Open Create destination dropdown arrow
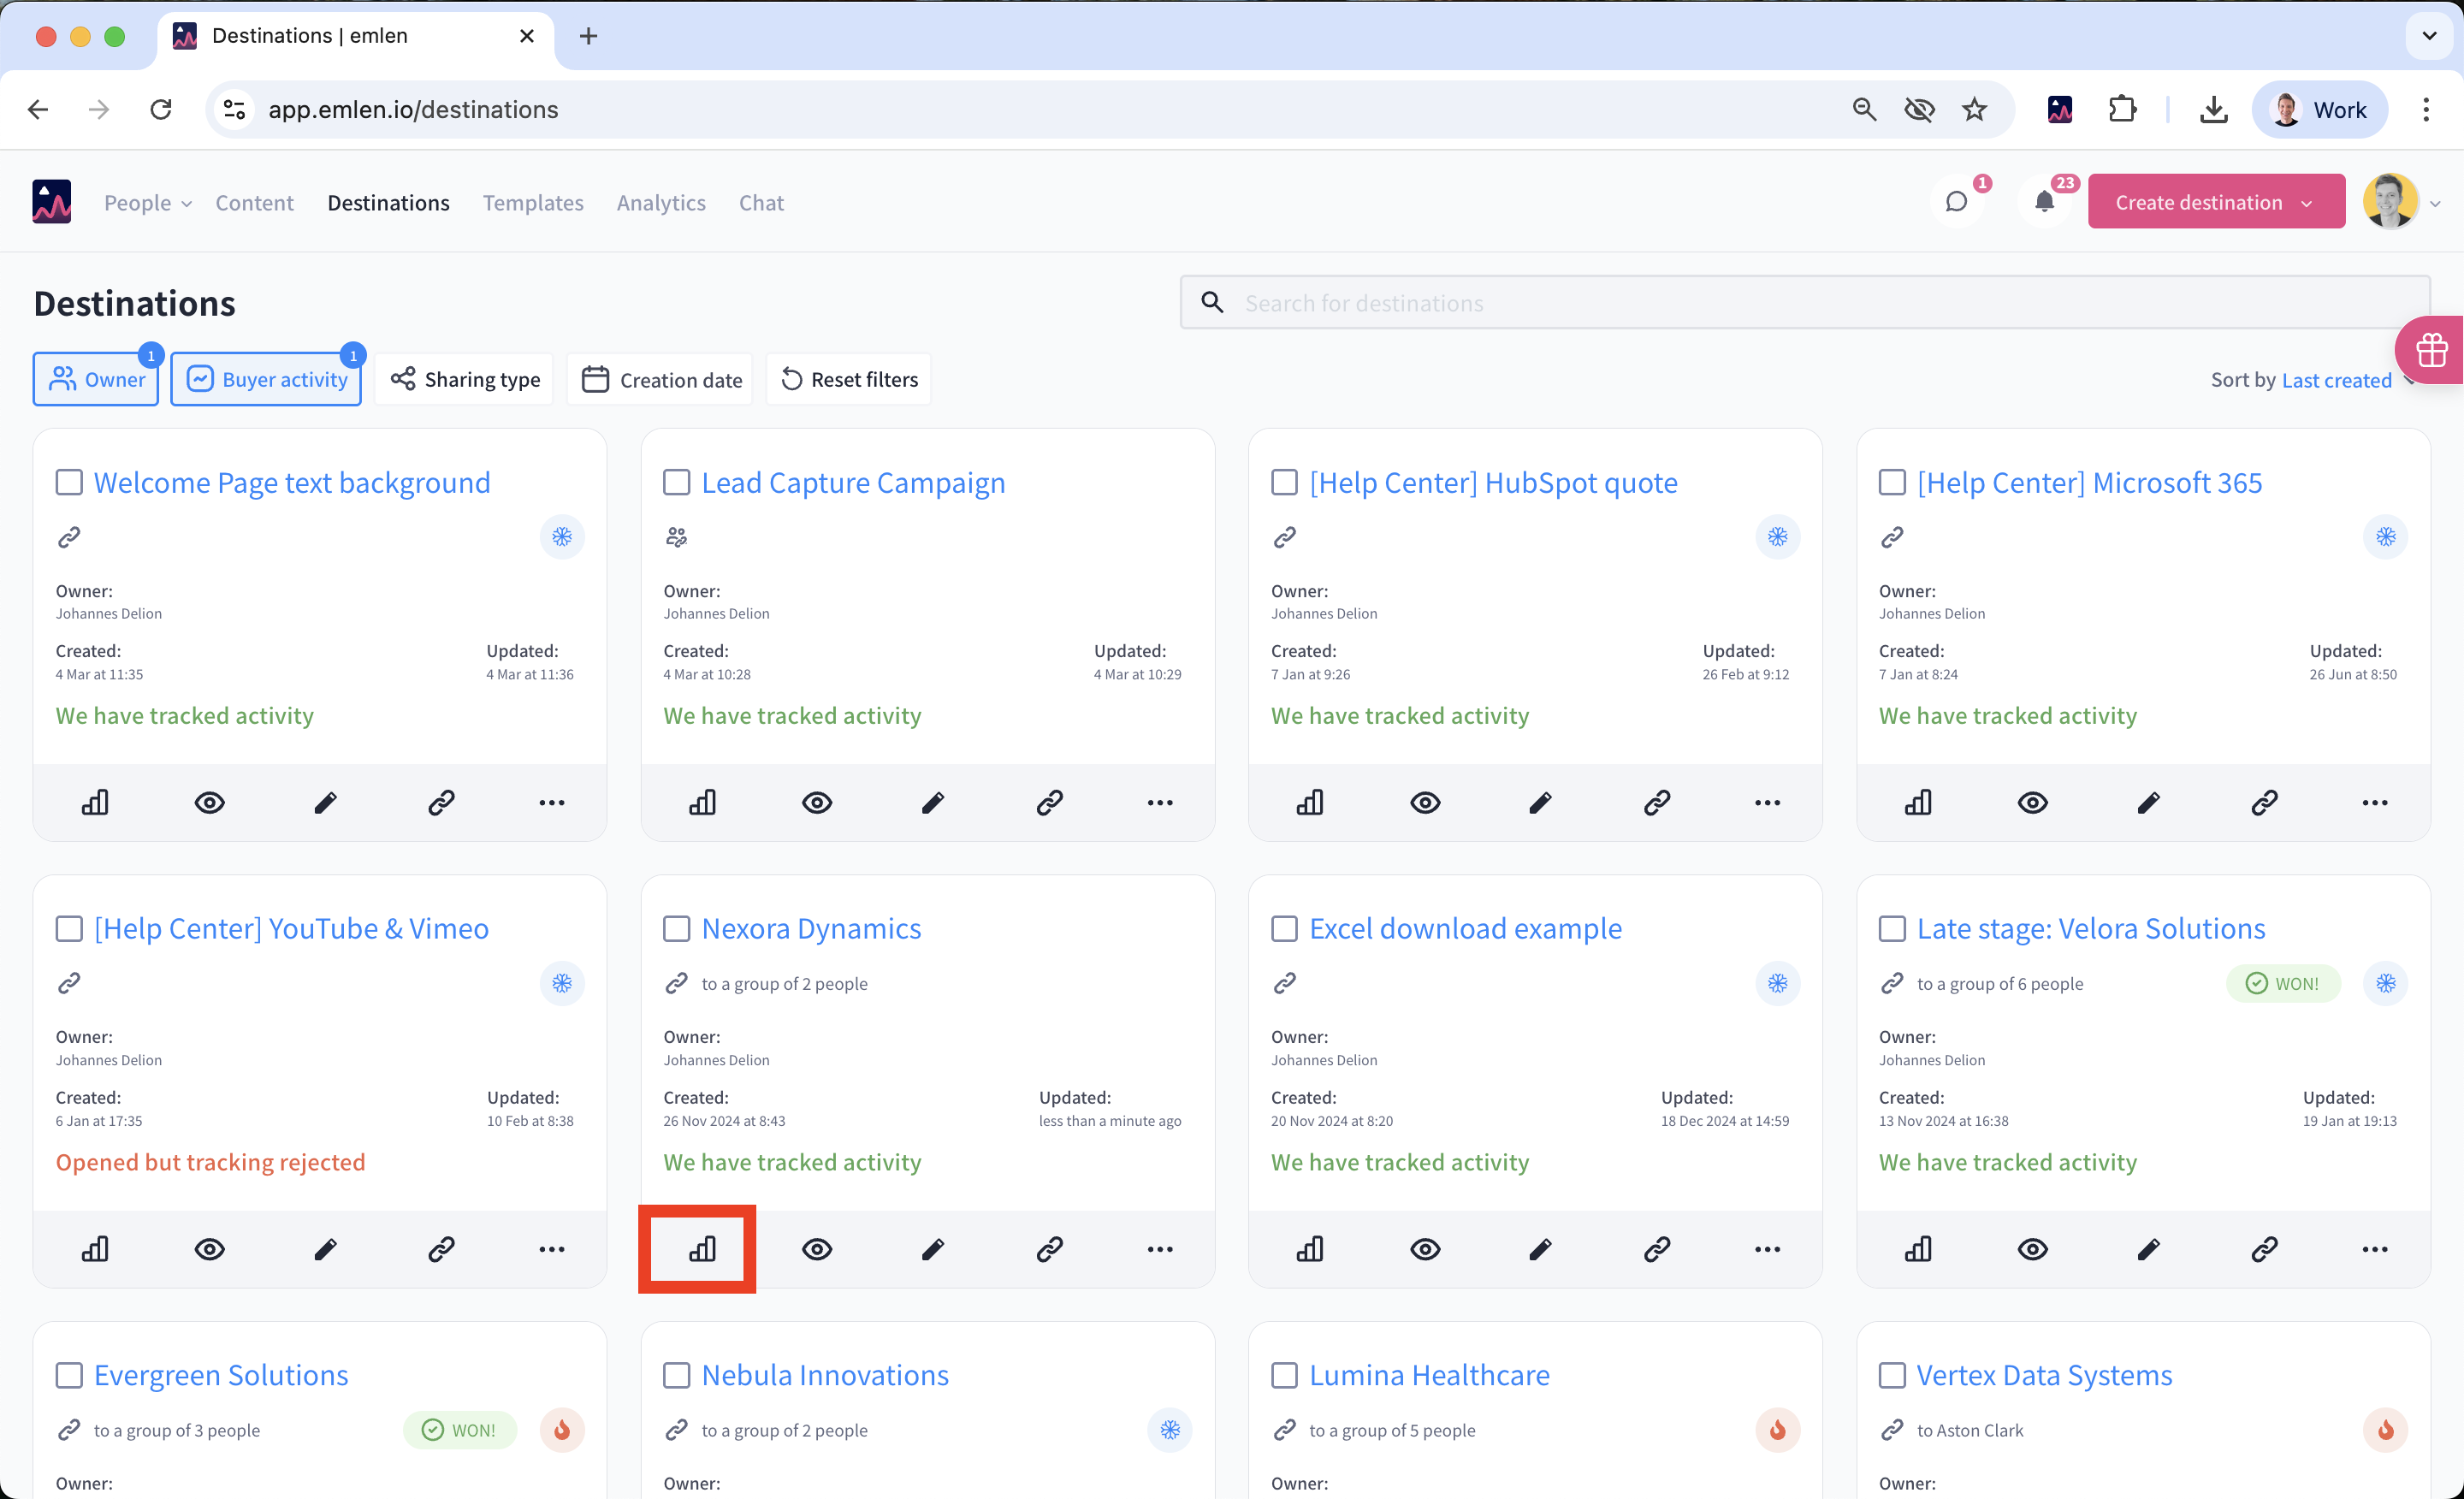Image resolution: width=2464 pixels, height=1499 pixels. 2306,203
